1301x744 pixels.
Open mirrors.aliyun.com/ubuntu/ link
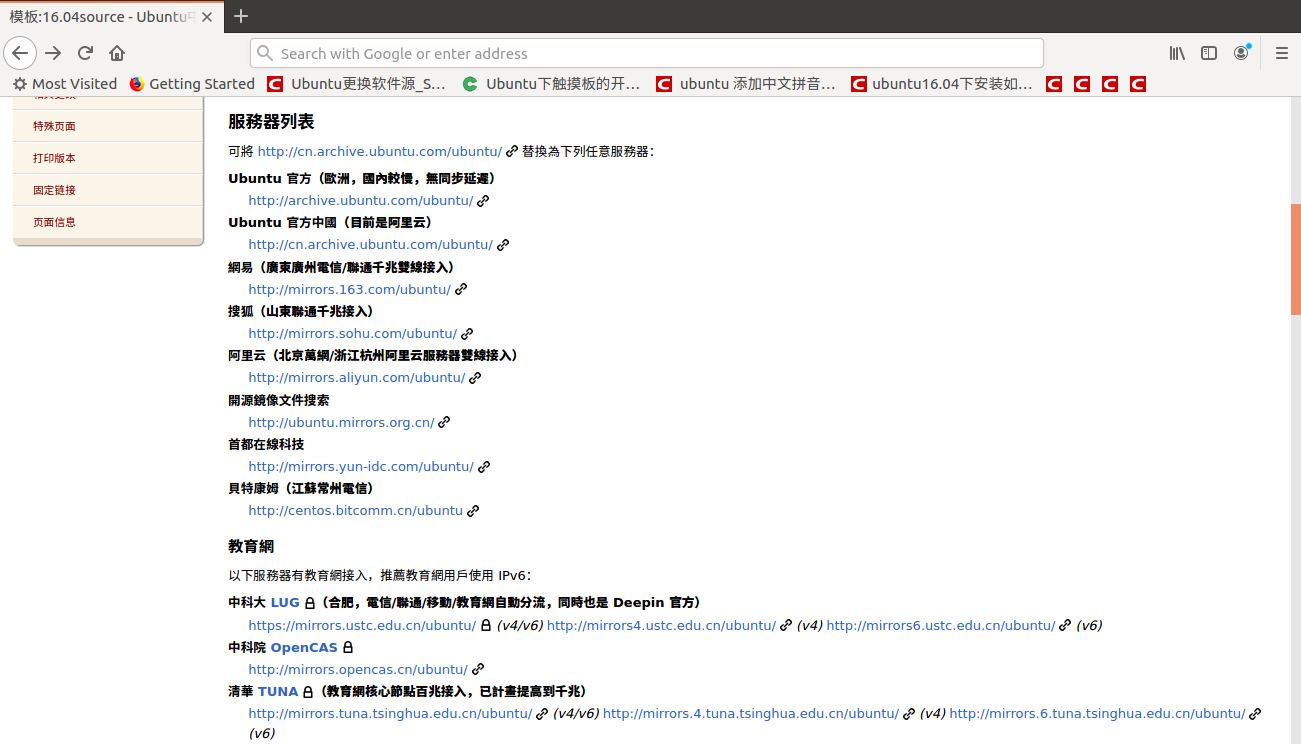click(357, 377)
